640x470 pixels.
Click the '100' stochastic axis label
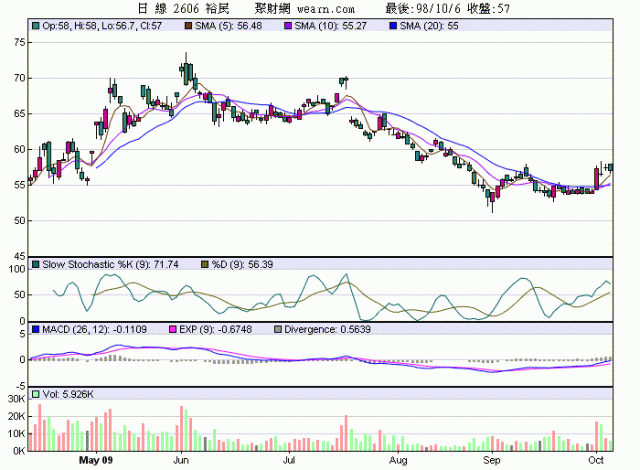17,269
